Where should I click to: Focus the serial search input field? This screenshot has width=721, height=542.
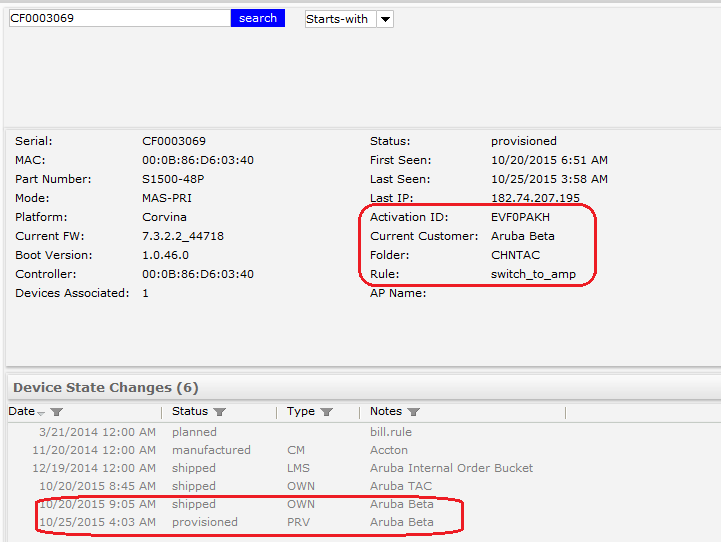pos(120,18)
